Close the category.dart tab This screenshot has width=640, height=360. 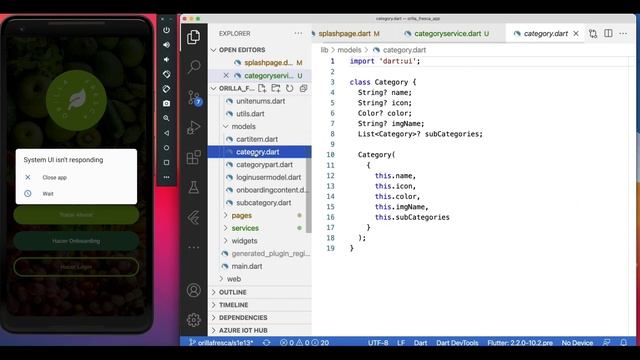point(576,33)
